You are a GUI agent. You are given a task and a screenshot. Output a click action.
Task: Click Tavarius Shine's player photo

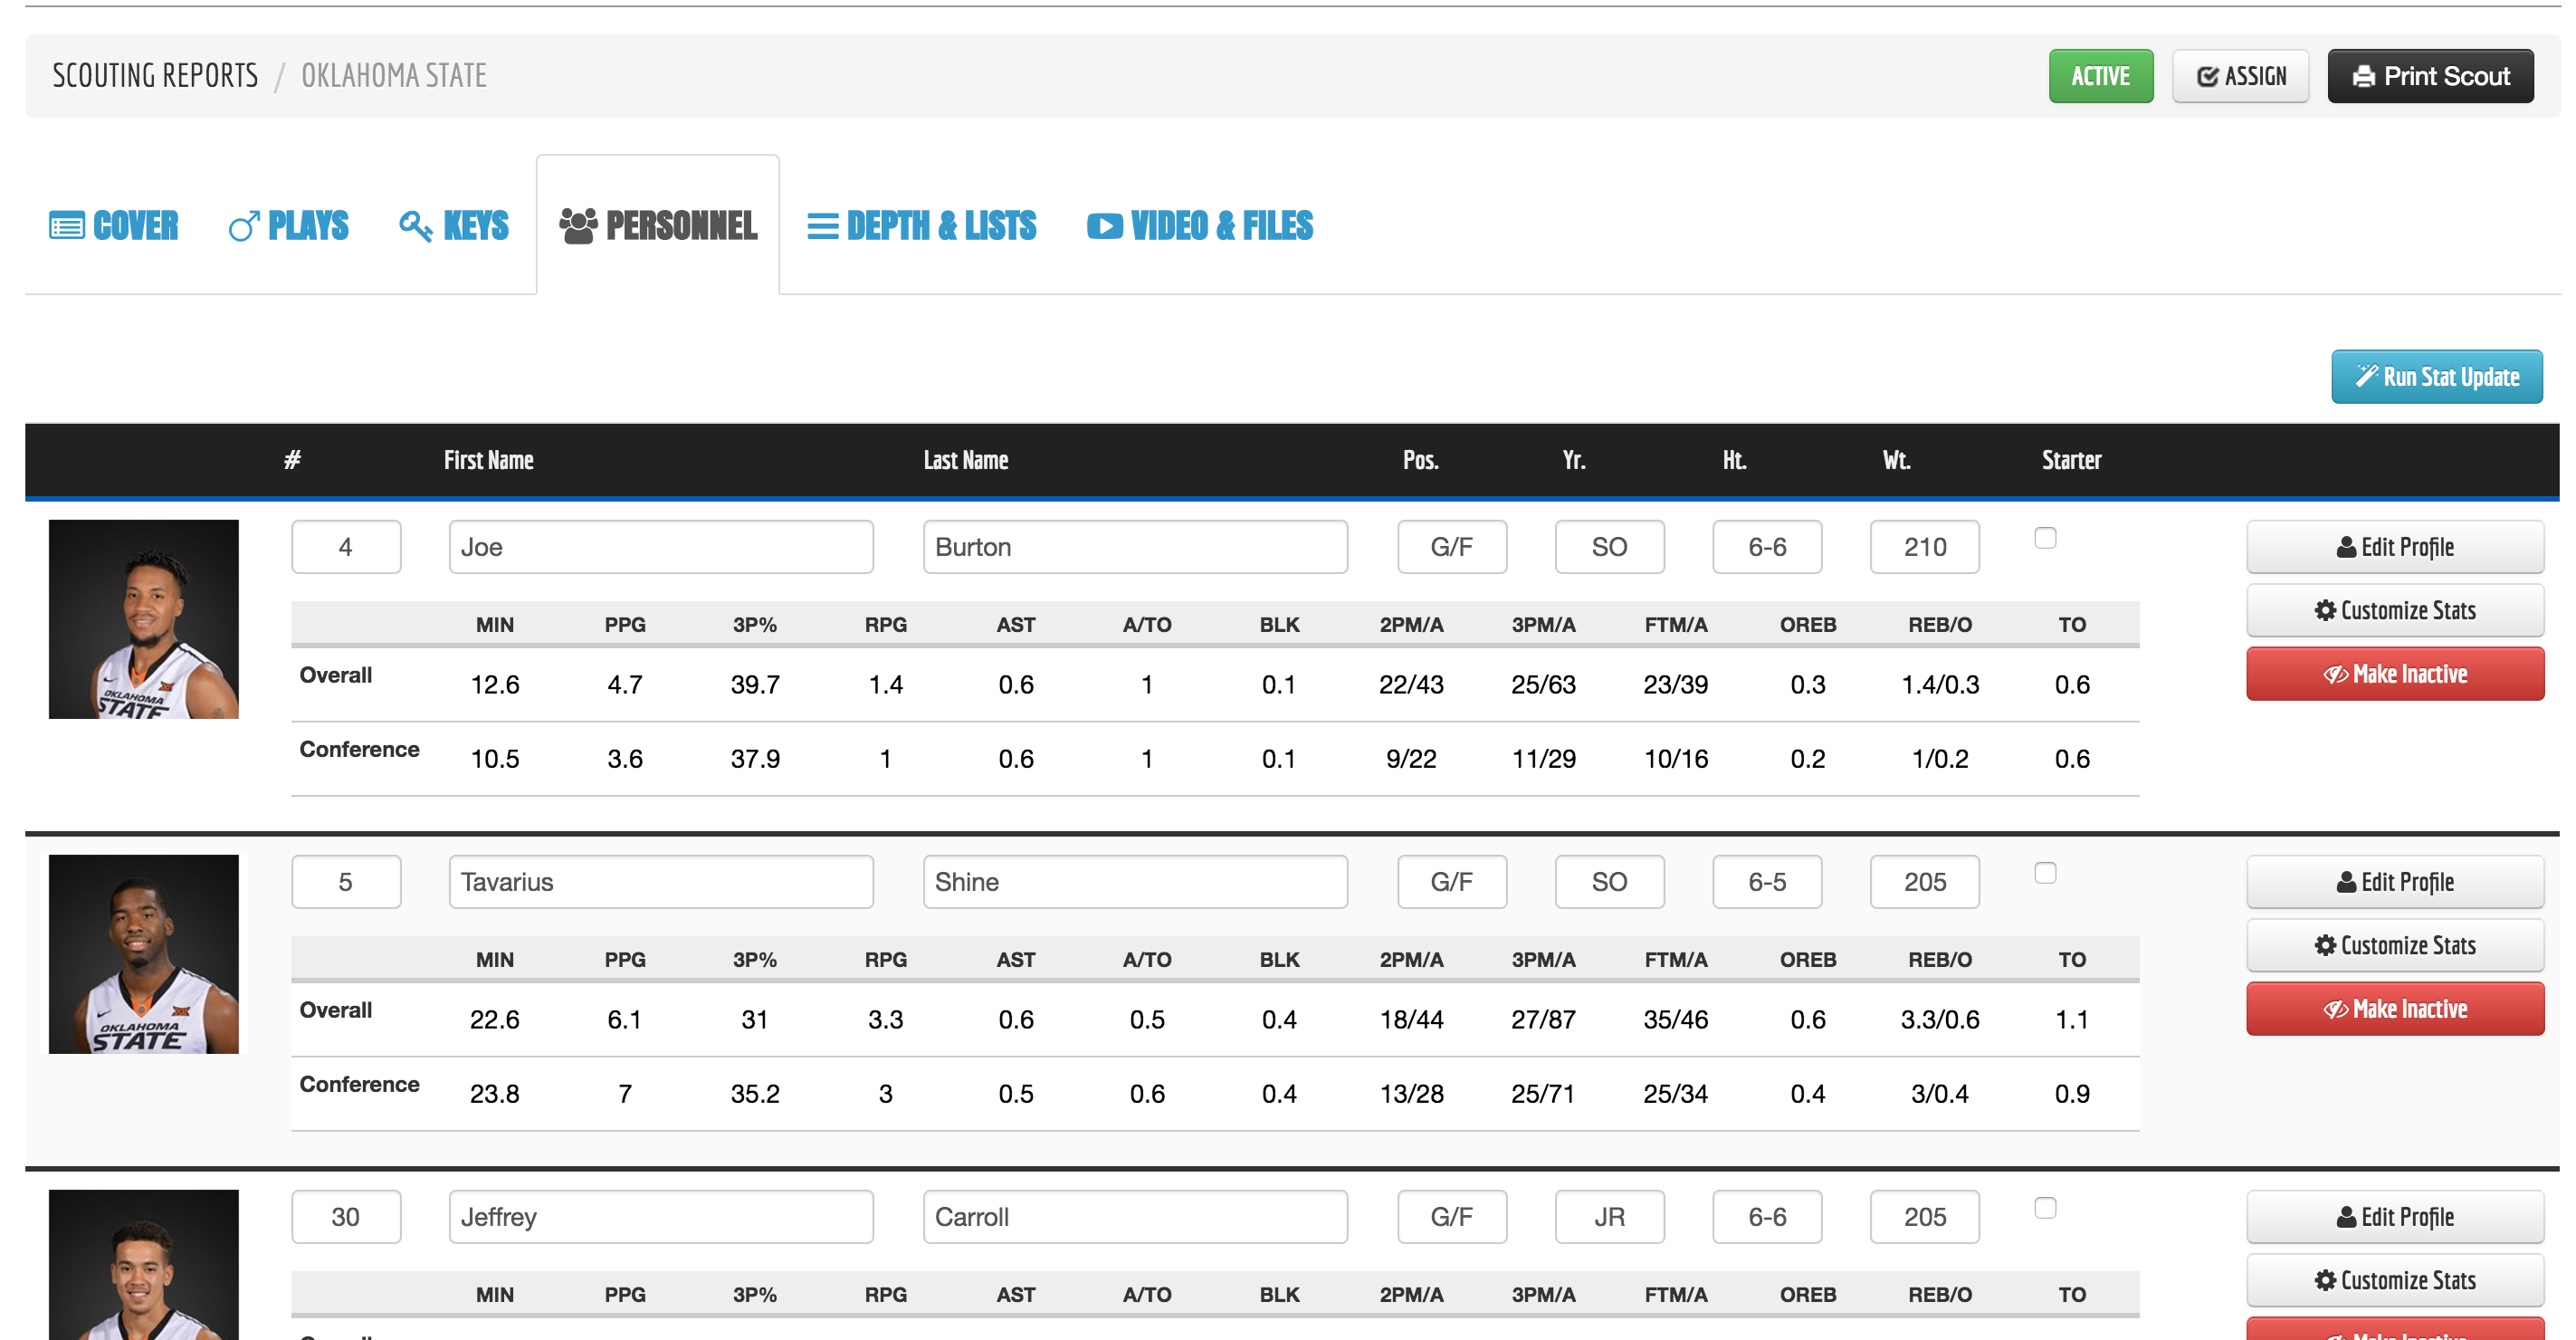click(144, 954)
